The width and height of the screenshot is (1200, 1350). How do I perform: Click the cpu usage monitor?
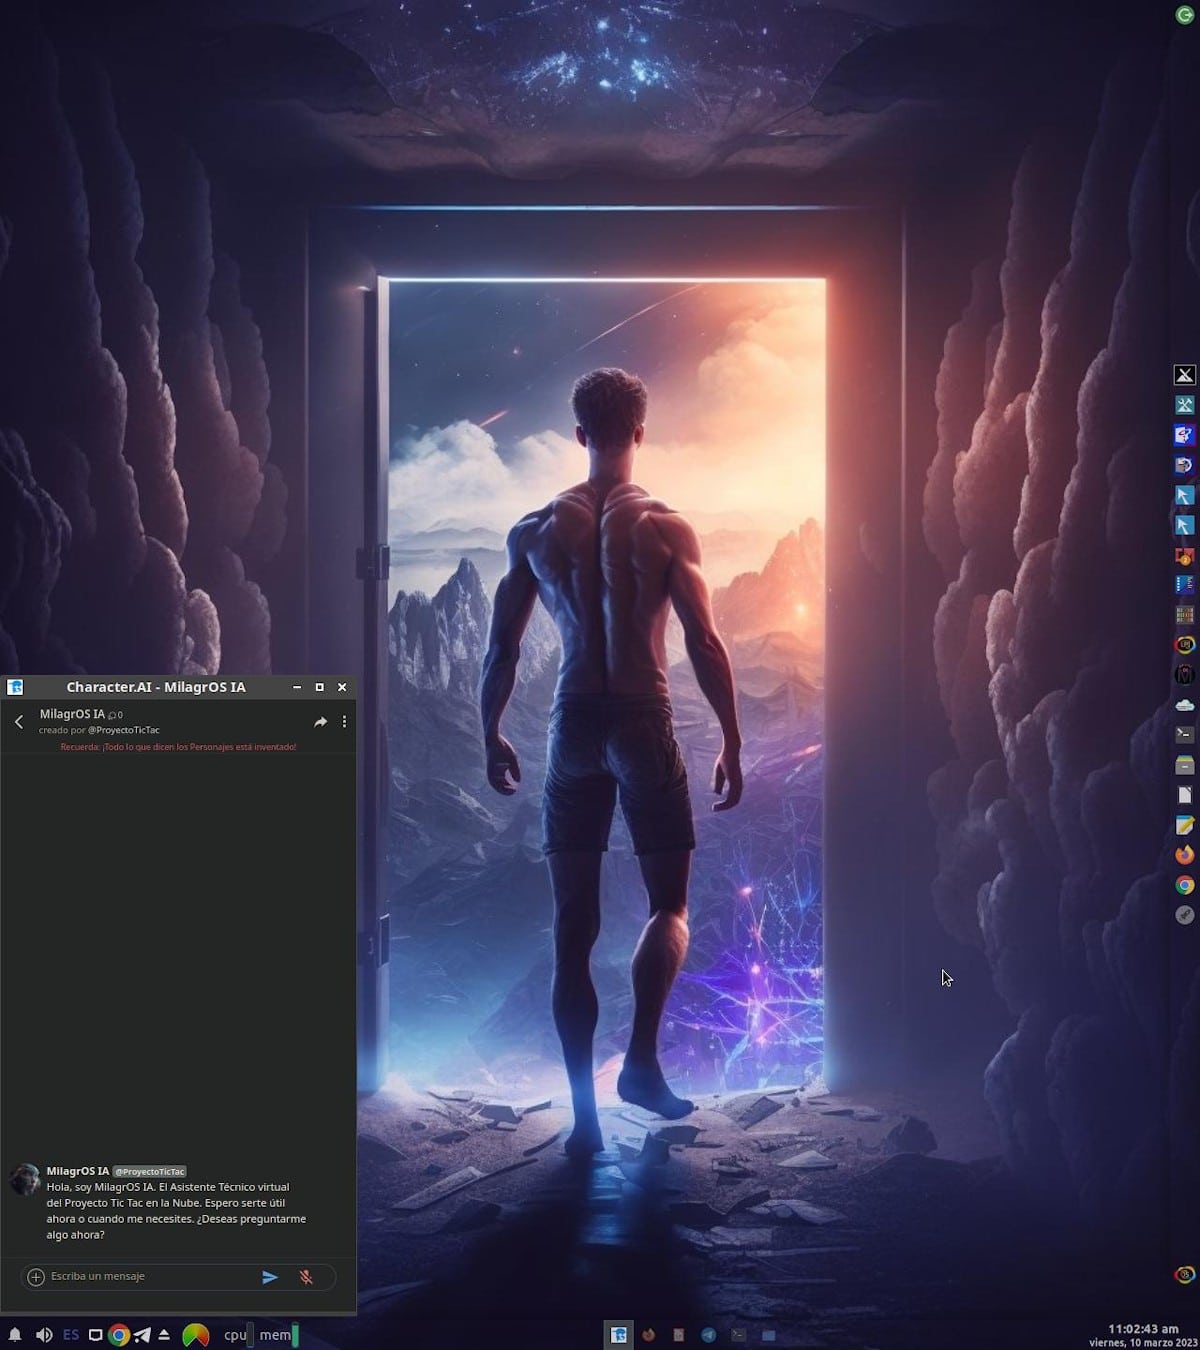[238, 1335]
